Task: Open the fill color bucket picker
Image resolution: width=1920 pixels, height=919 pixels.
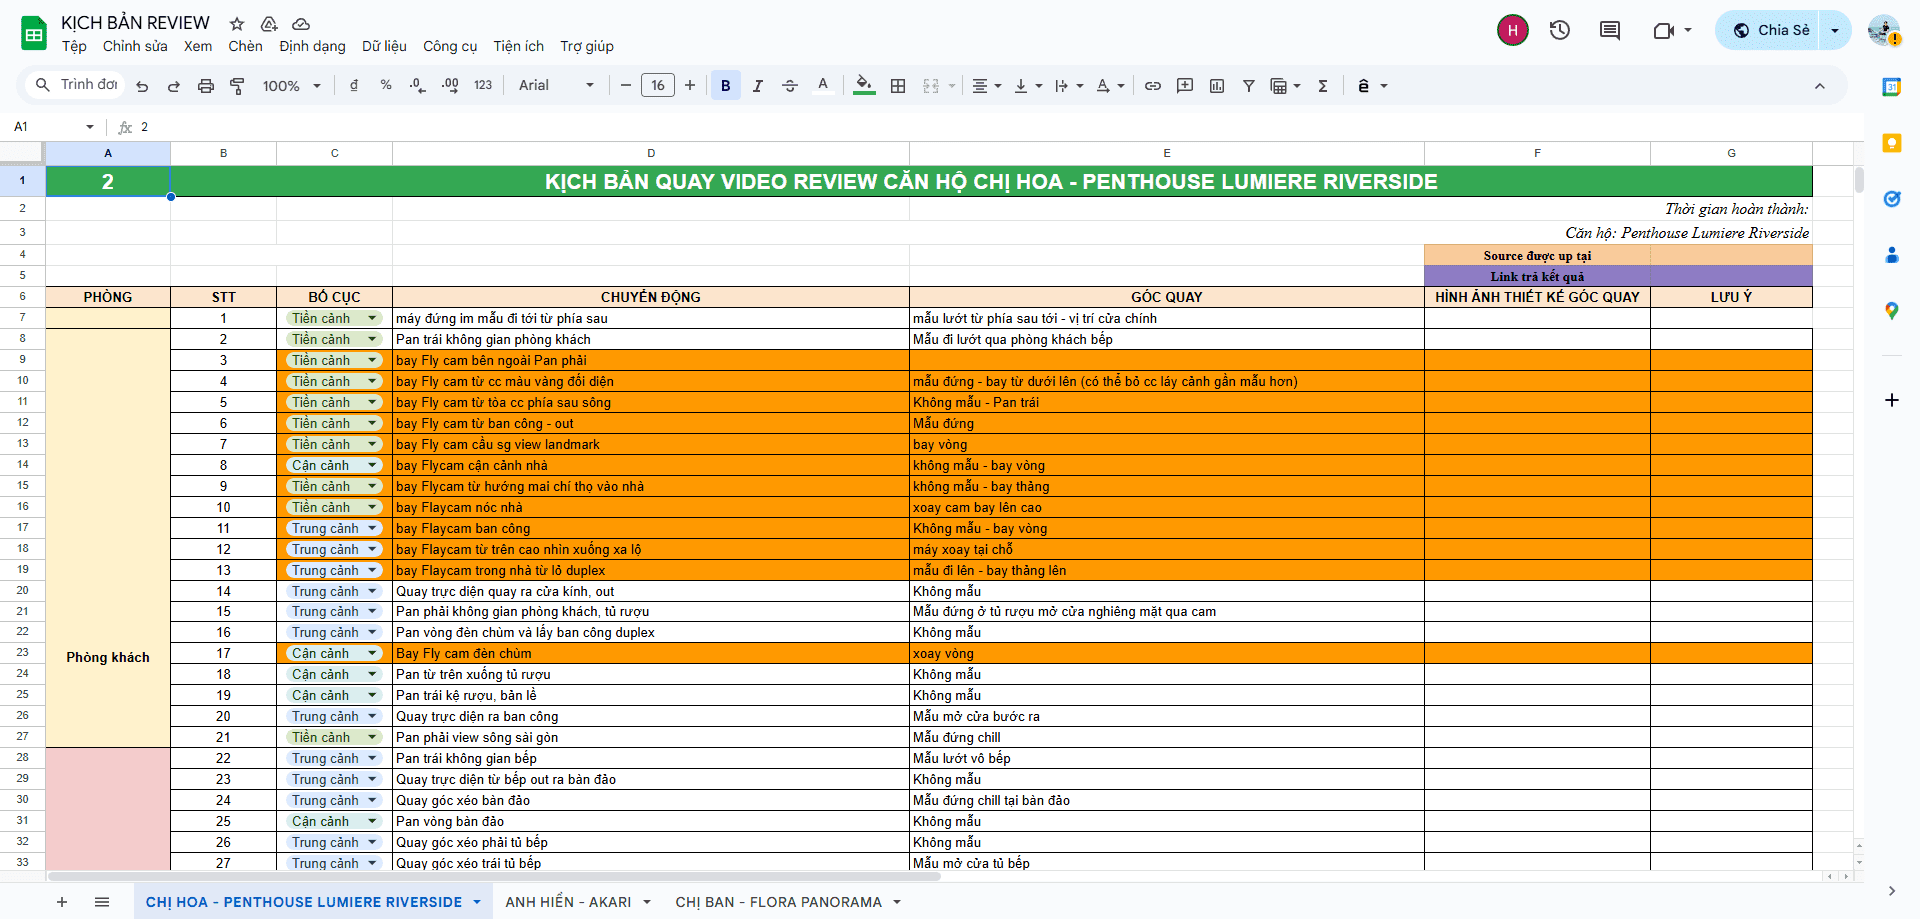Action: pos(864,86)
